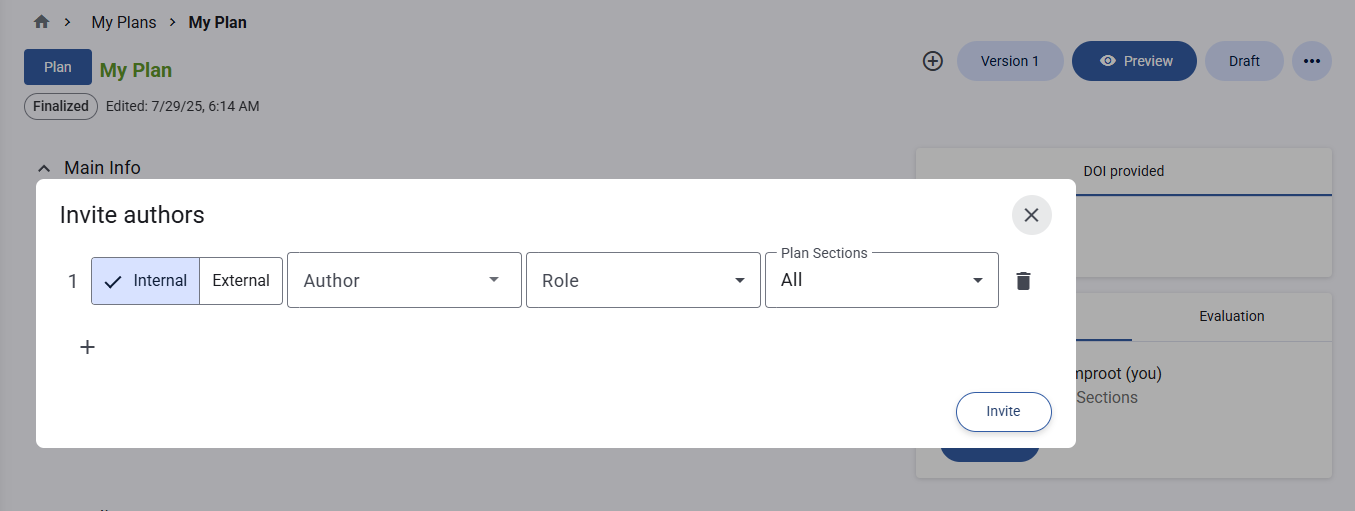Viewport: 1355px width, 511px height.
Task: Open the DOI provided tab
Action: 1123,171
